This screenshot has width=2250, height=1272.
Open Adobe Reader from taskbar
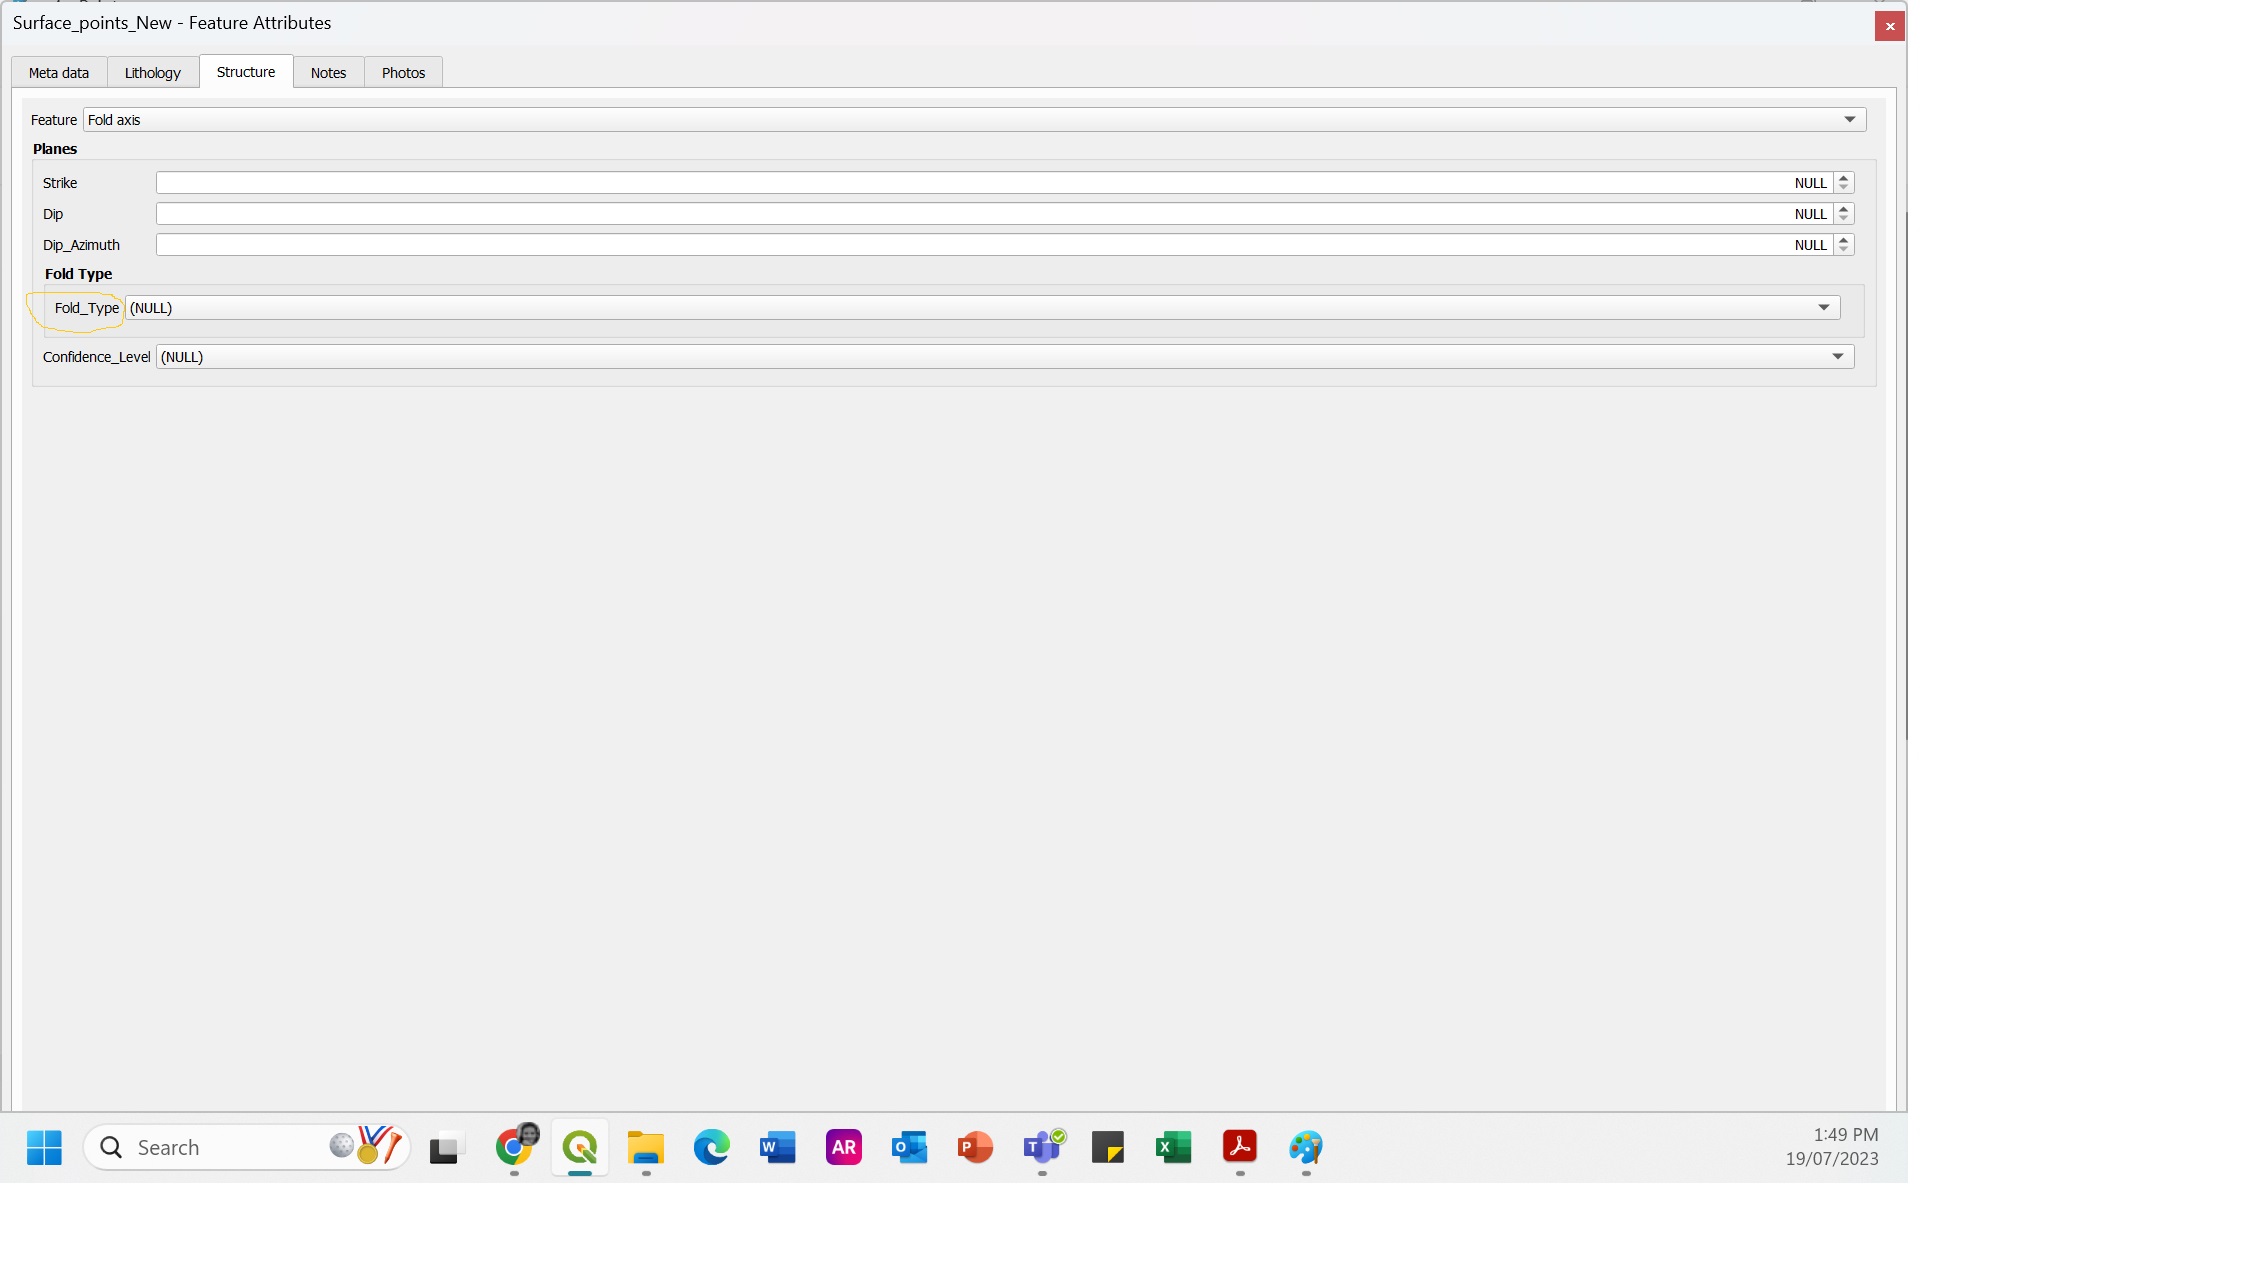(x=1241, y=1145)
